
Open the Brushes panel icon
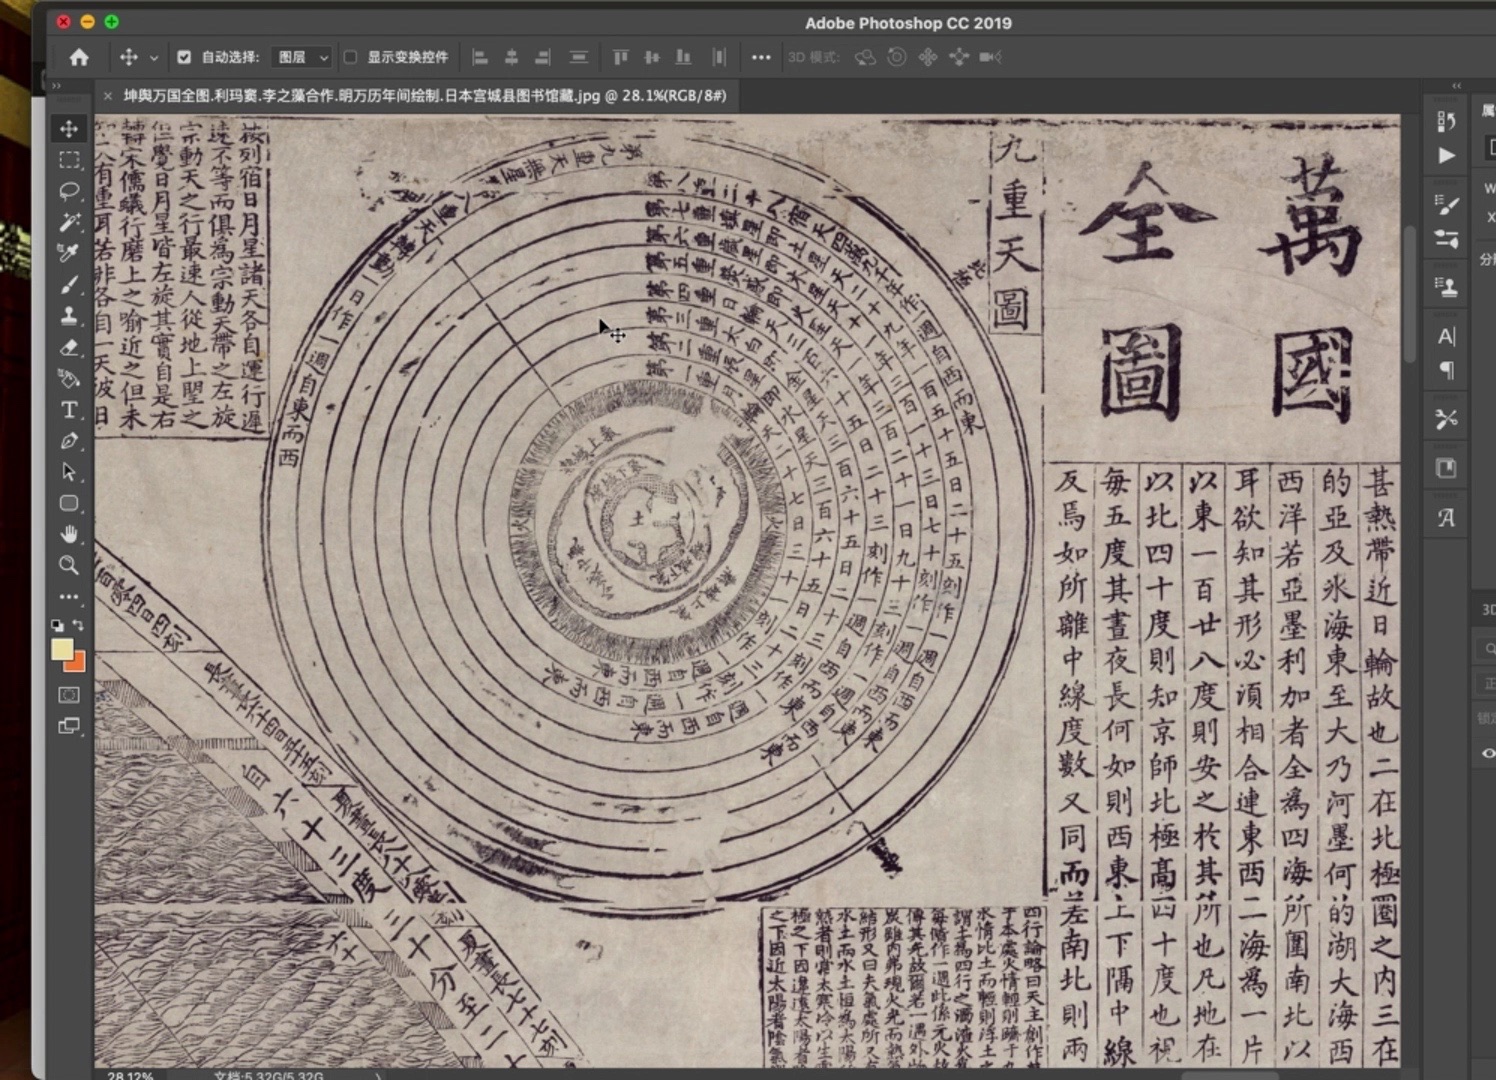[1446, 238]
